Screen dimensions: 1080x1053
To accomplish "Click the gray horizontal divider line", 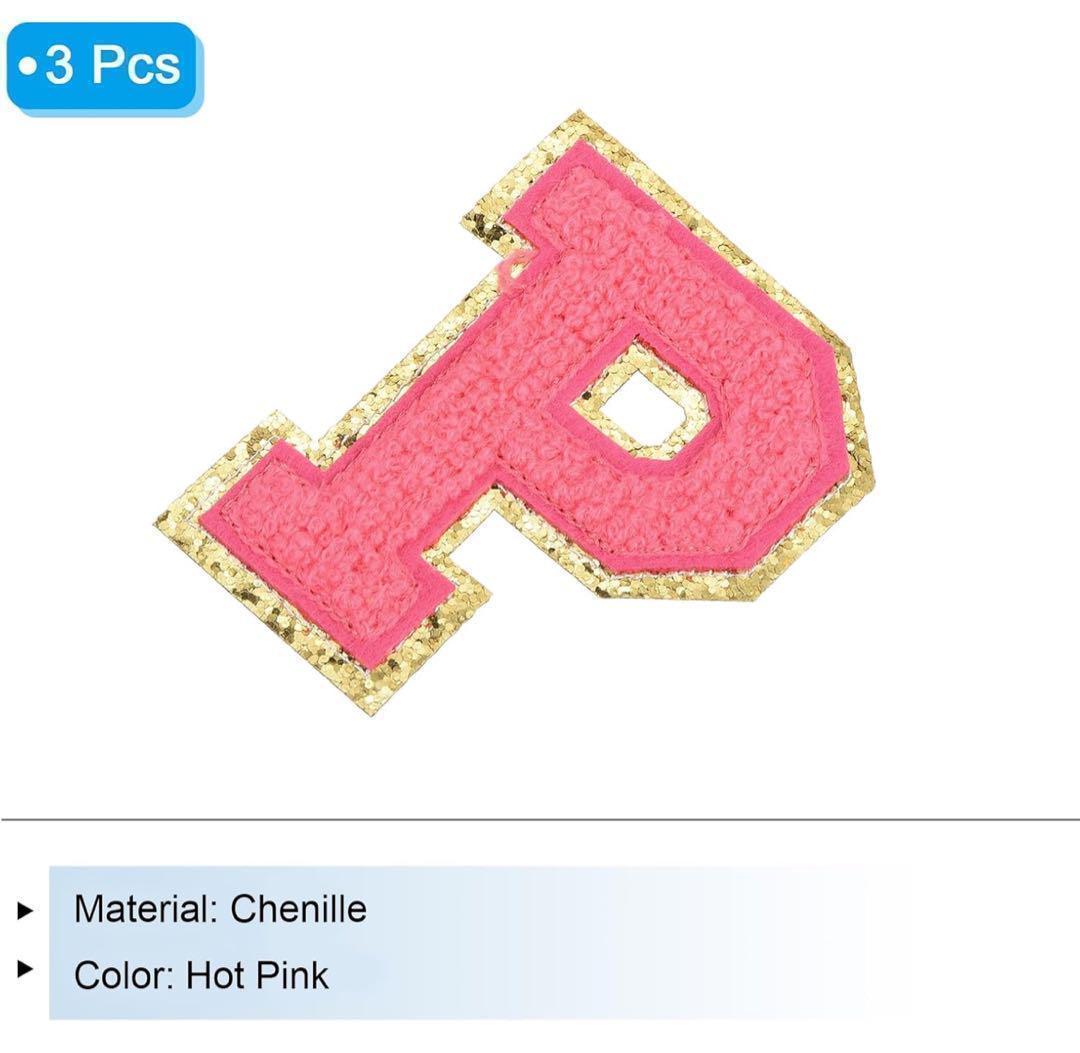I will 540,820.
